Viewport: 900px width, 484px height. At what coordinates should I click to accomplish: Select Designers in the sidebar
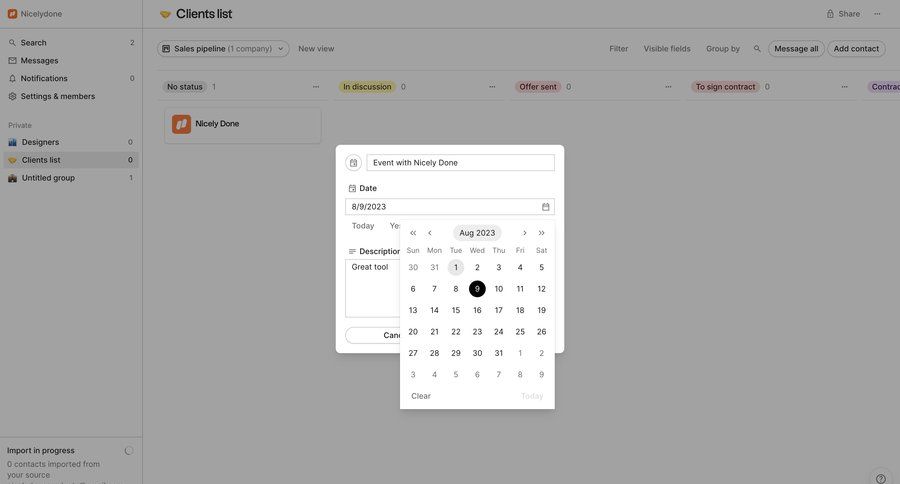pyautogui.click(x=40, y=142)
